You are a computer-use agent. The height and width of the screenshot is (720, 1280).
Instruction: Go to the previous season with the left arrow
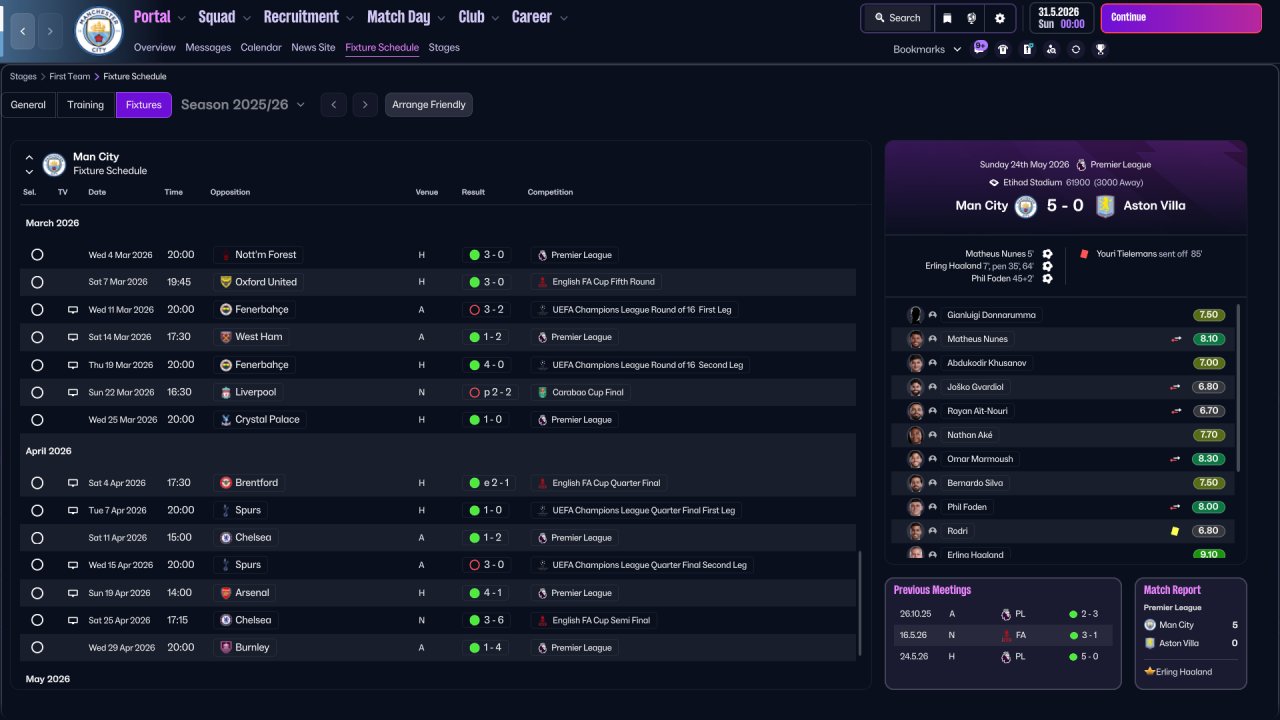point(334,105)
